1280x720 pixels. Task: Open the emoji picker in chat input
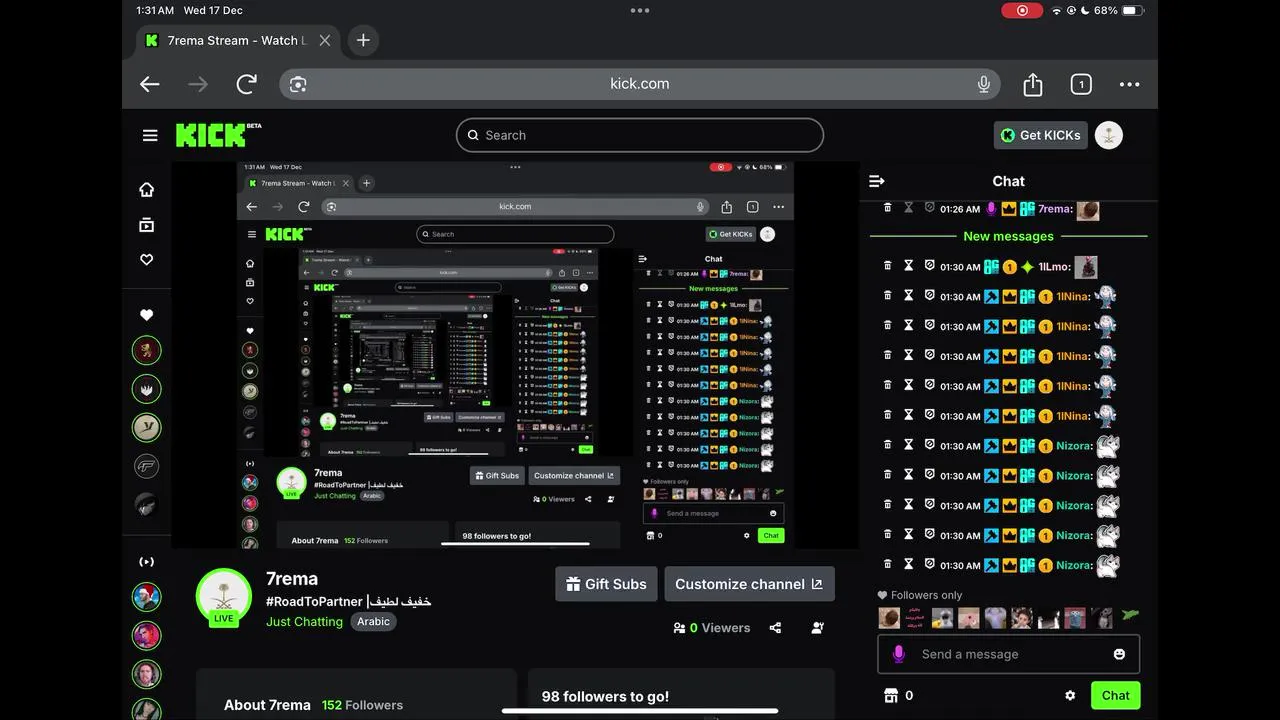point(1119,654)
